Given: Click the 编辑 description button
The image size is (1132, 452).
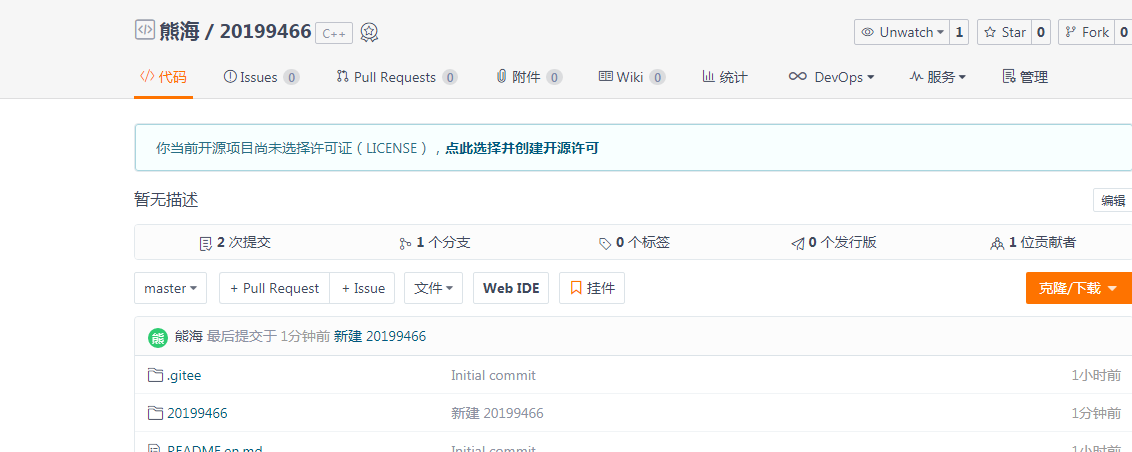Looking at the screenshot, I should (1113, 200).
